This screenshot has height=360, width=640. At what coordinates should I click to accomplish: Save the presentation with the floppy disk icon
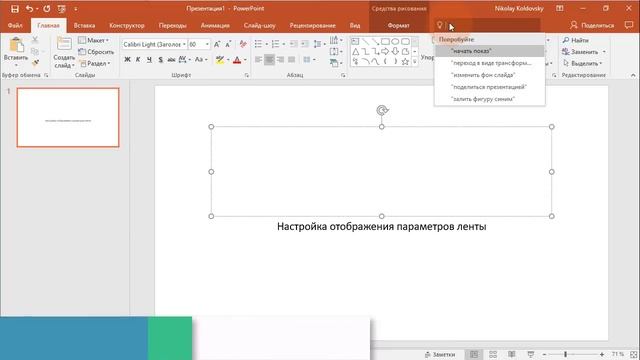(15, 9)
